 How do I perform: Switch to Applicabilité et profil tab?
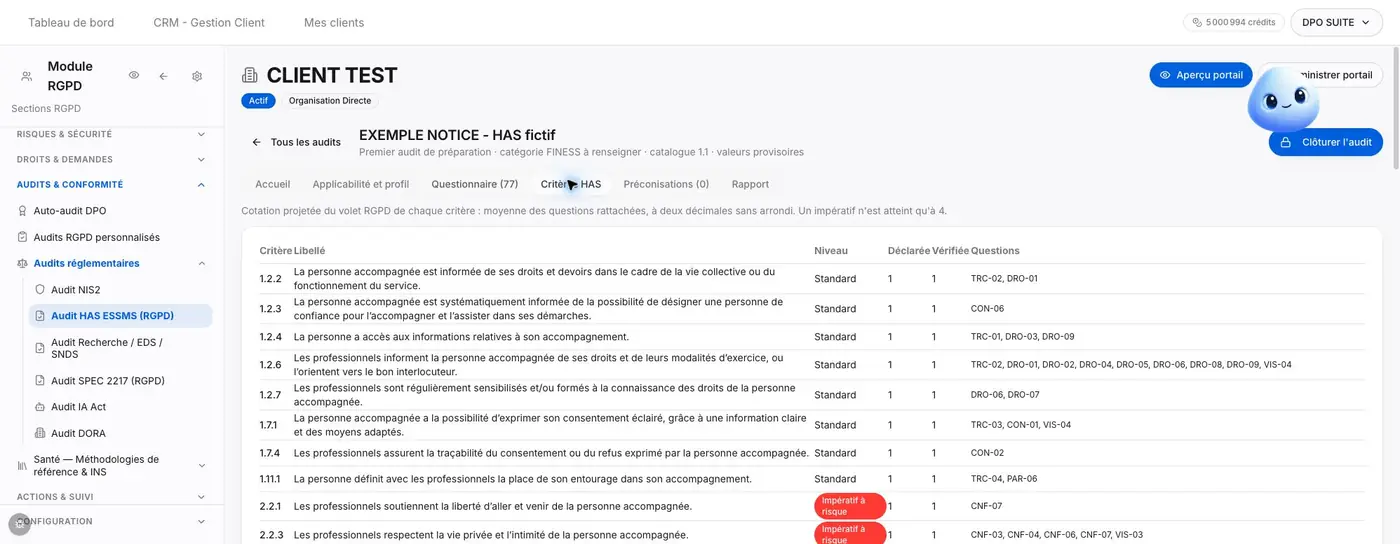pyautogui.click(x=361, y=184)
